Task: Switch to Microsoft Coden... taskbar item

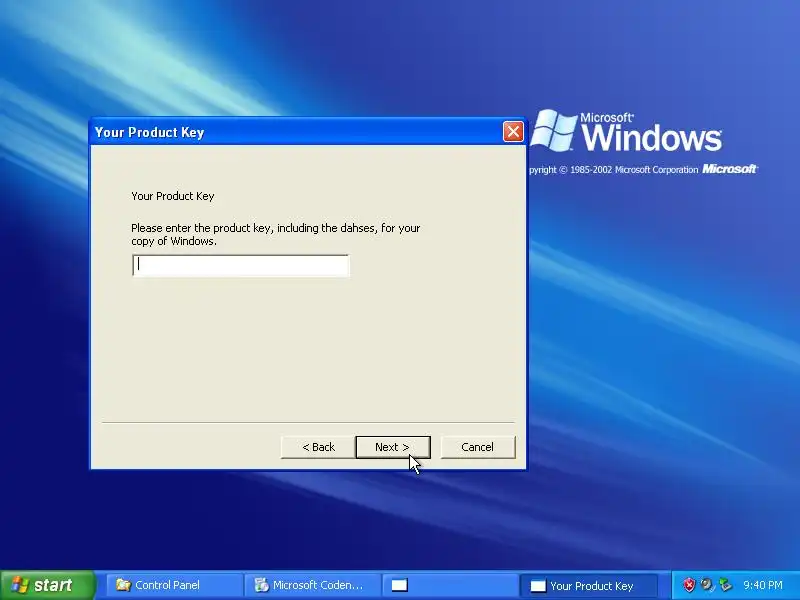Action: (x=313, y=585)
